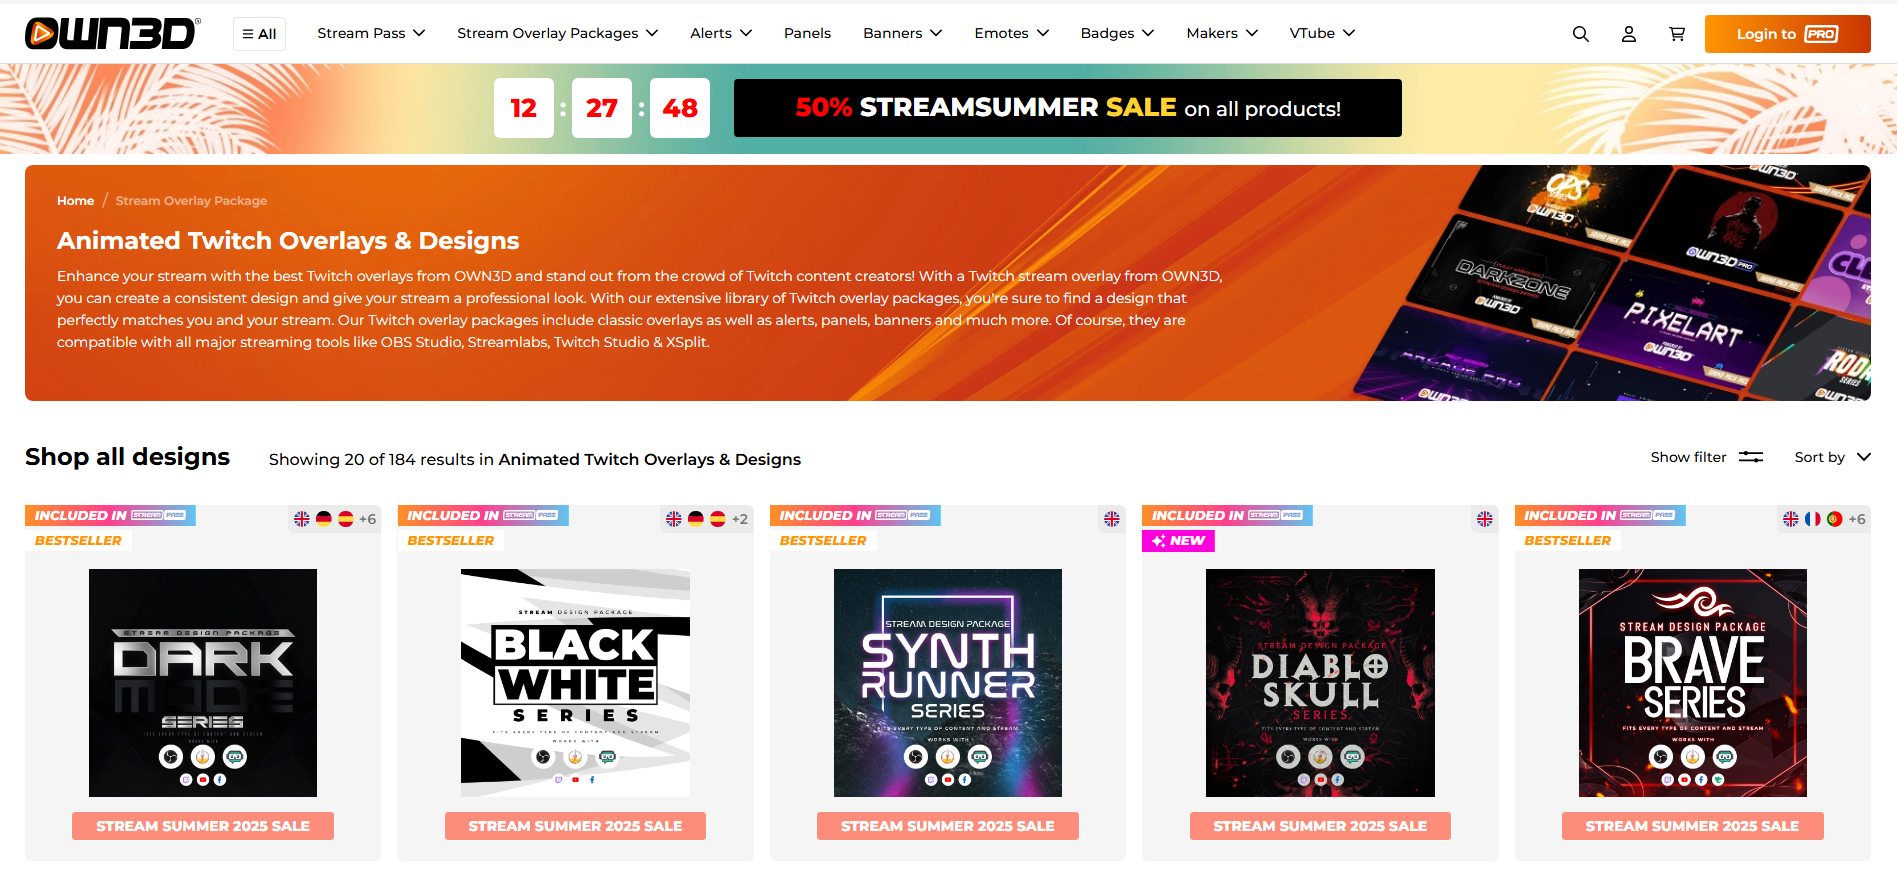Click the OWN3D logo

112,33
